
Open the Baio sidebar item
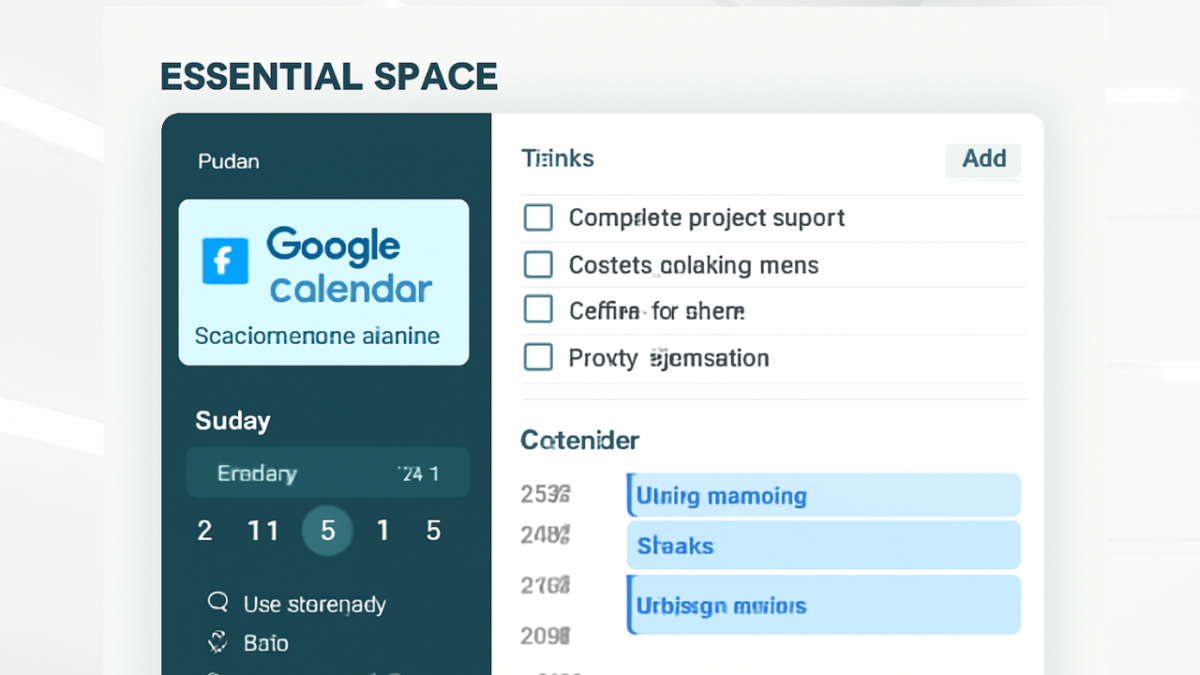tap(266, 643)
